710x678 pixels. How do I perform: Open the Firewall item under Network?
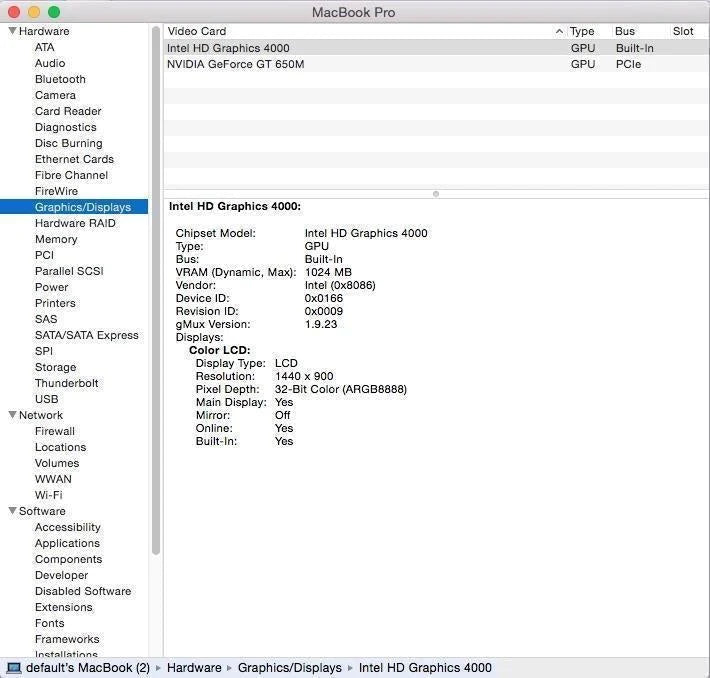coord(55,431)
